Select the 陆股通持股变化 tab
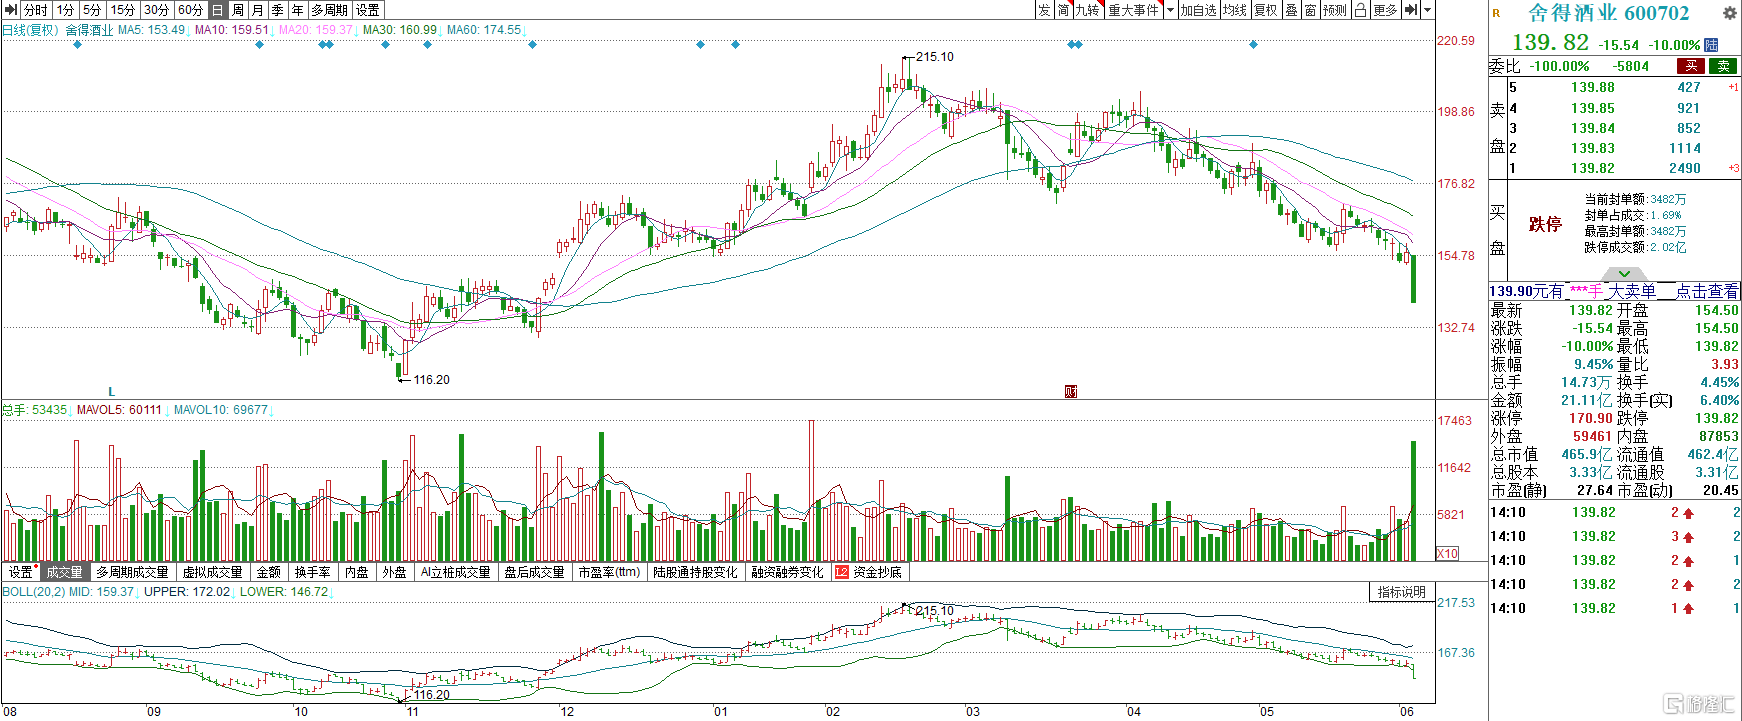 click(695, 572)
